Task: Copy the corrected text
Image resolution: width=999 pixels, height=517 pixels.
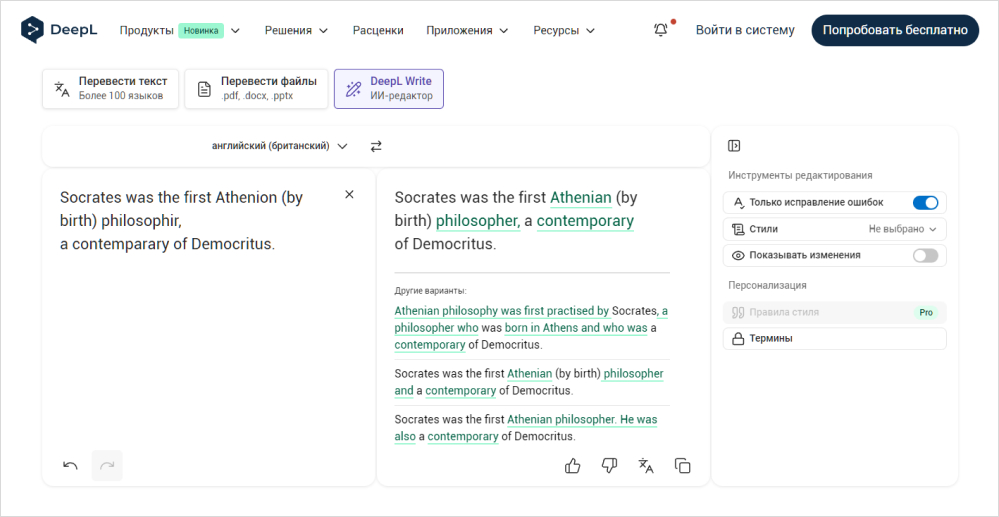Action: coord(683,465)
